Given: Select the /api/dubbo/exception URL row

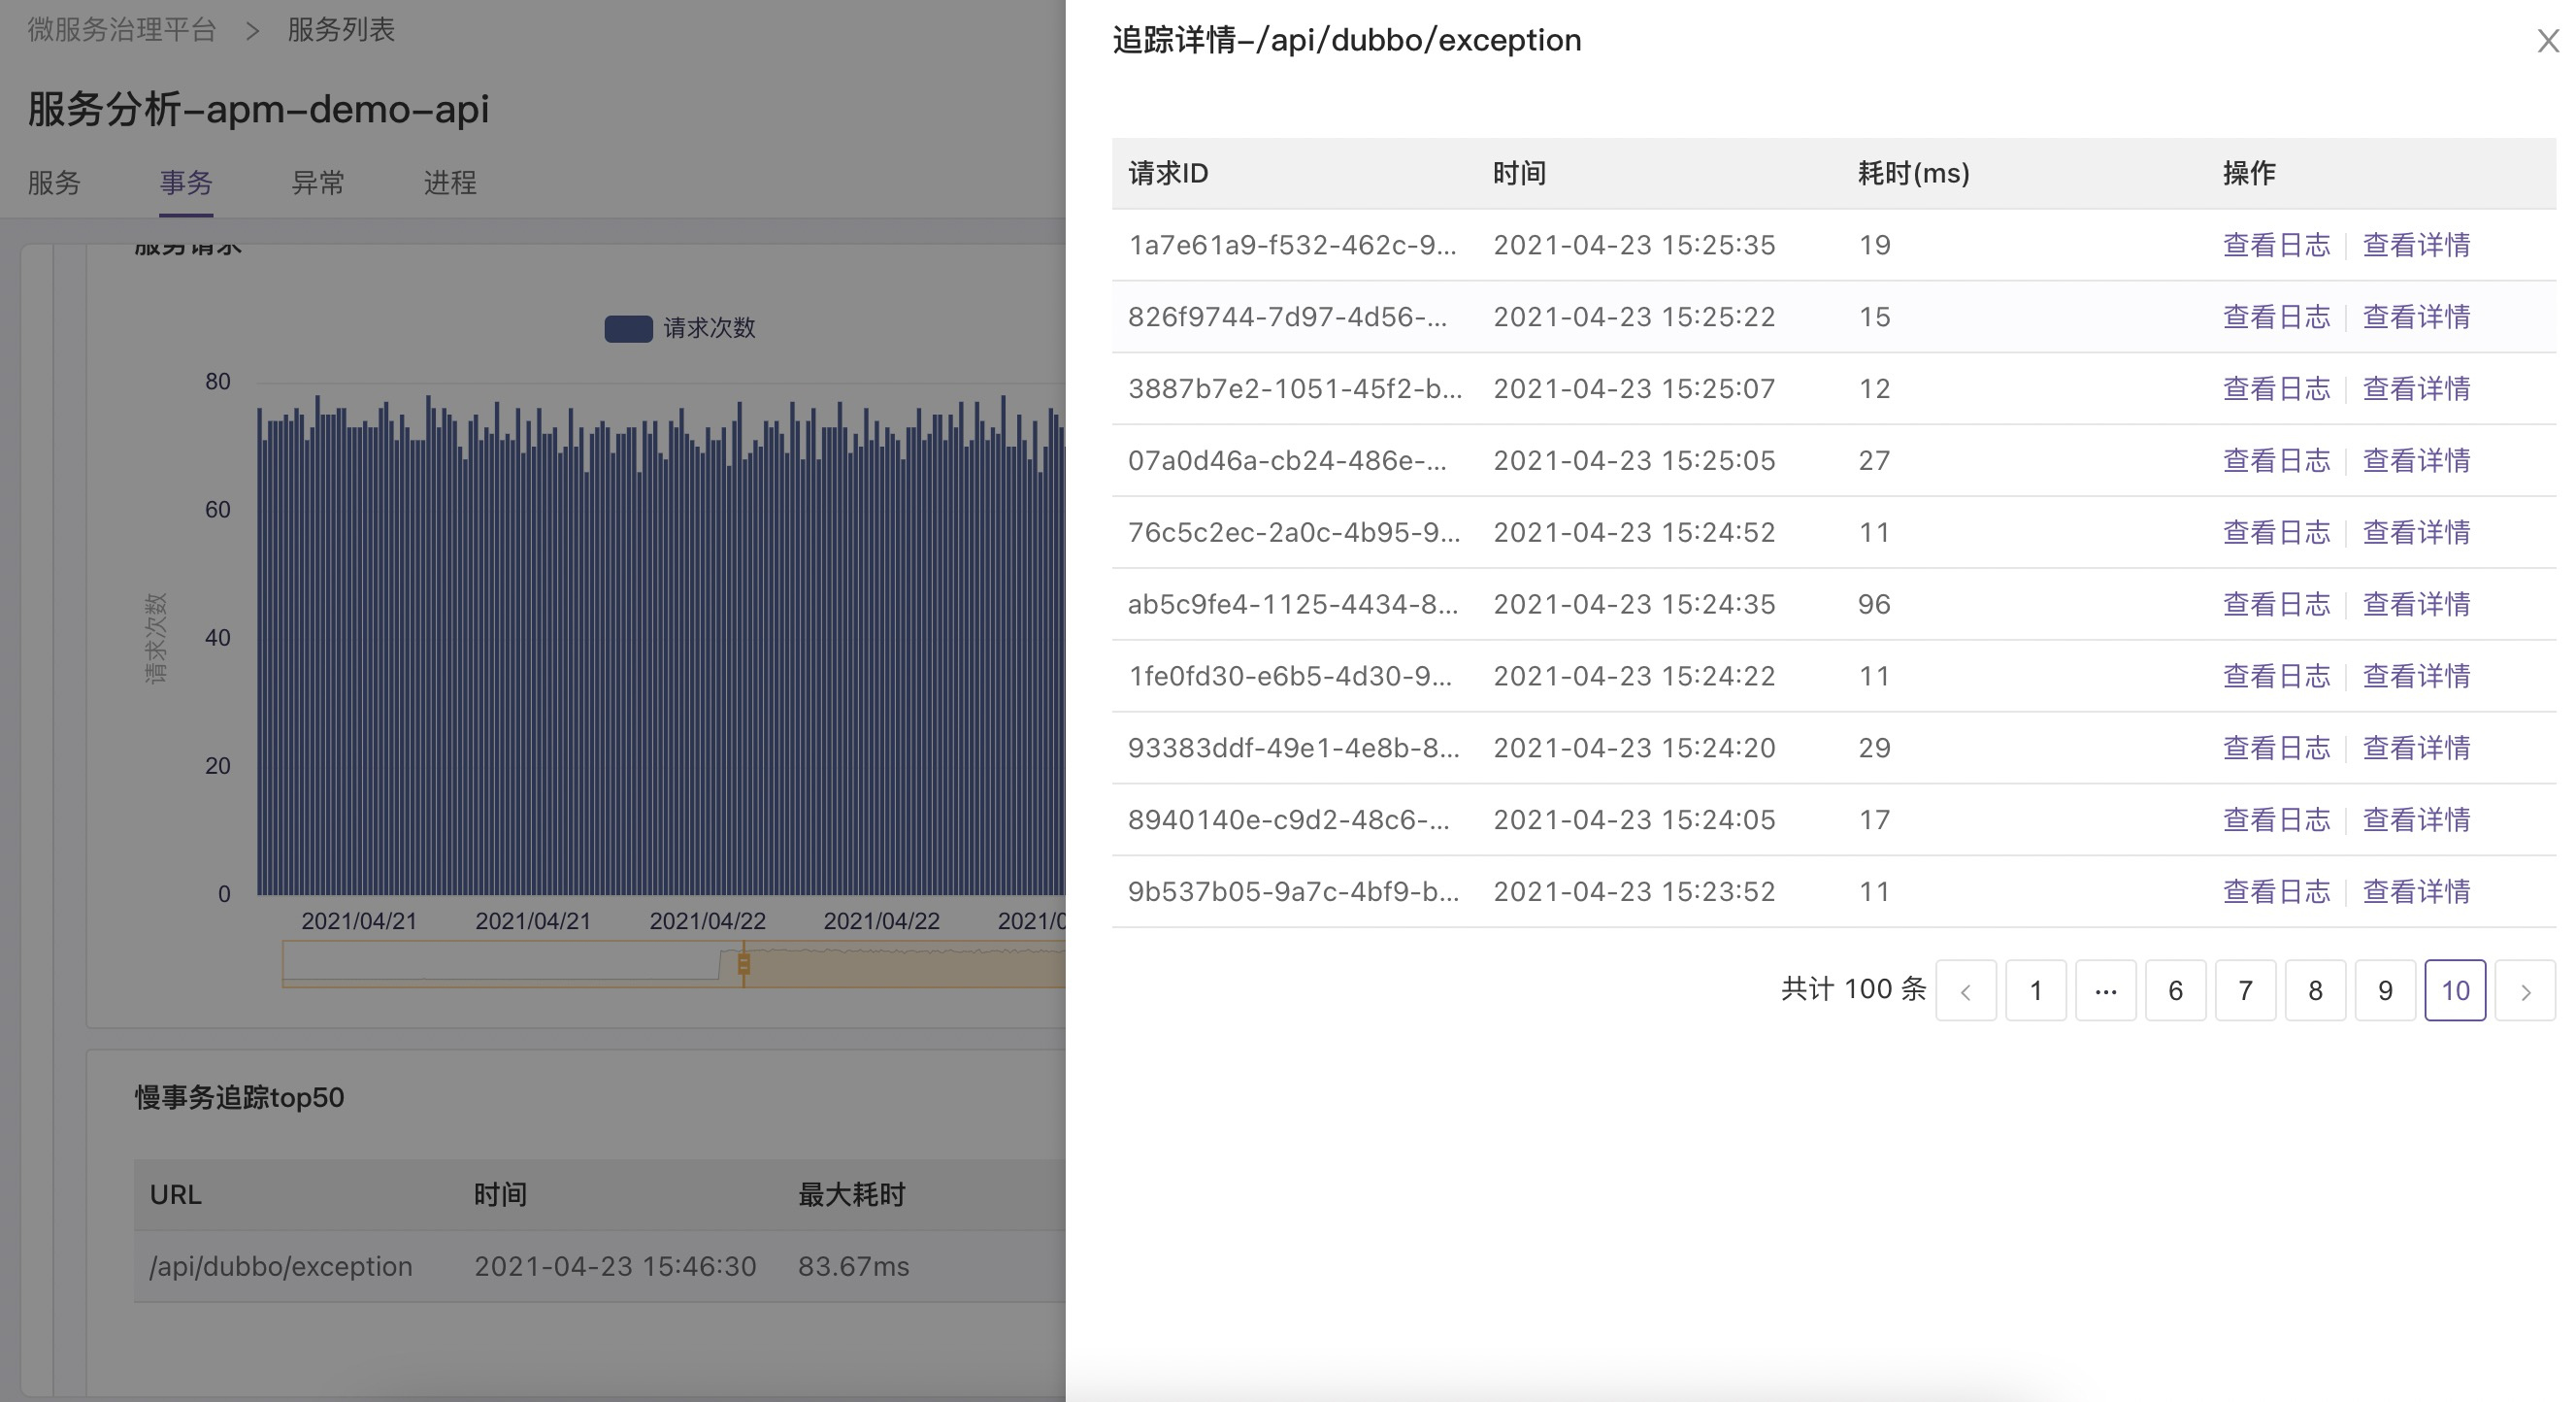Looking at the screenshot, I should coord(600,1266).
